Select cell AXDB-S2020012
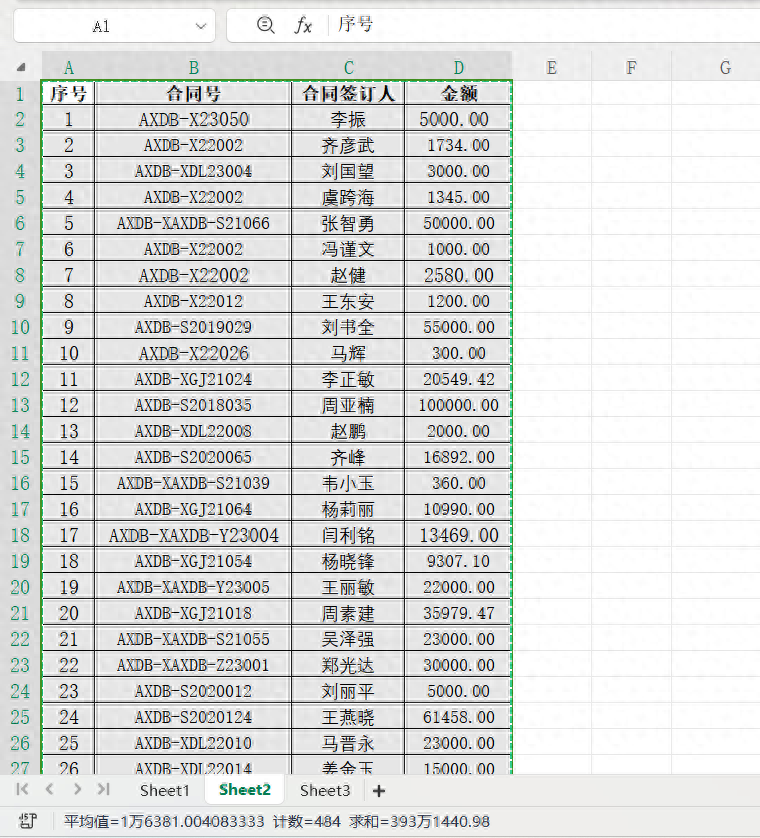This screenshot has height=838, width=760. click(193, 691)
